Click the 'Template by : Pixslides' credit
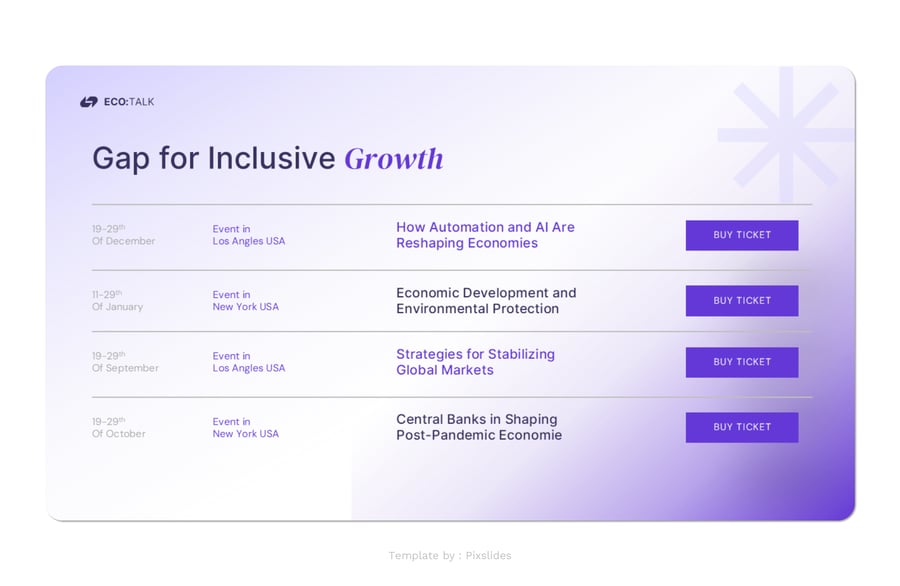The width and height of the screenshot is (900, 586). (x=449, y=555)
